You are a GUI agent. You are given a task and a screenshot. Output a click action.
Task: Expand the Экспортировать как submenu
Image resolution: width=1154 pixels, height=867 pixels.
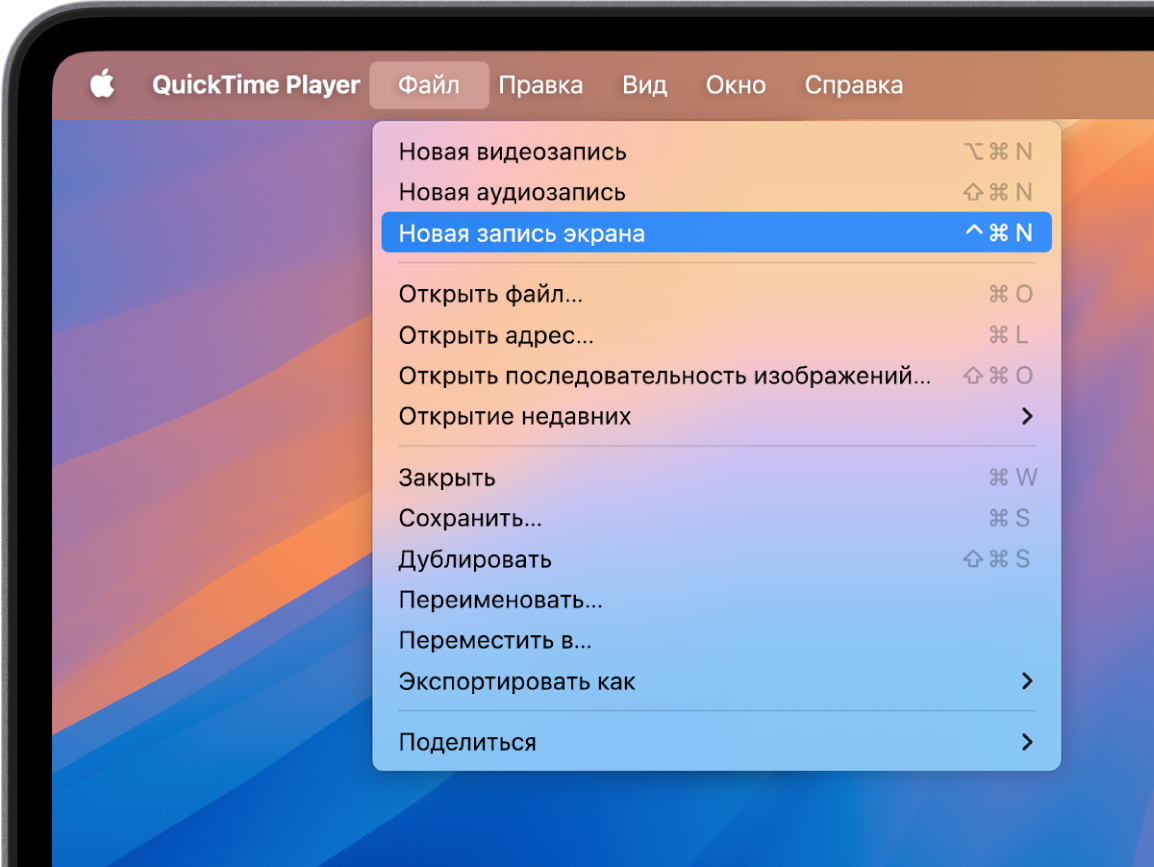[x=717, y=682]
